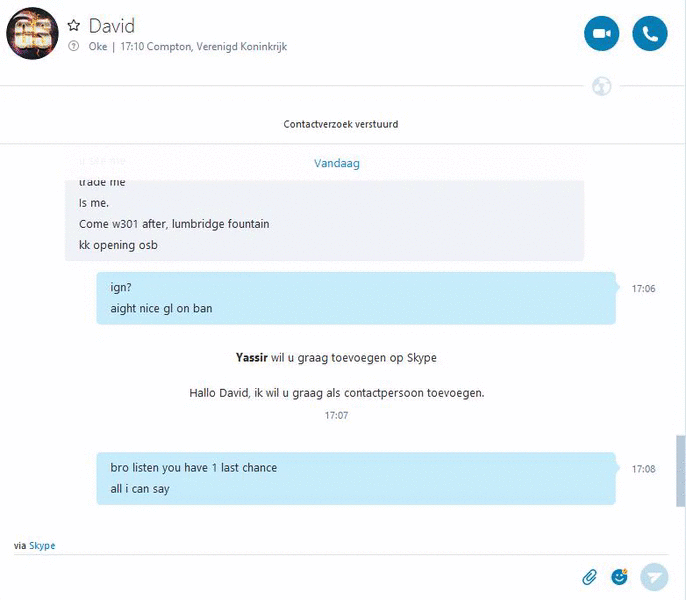This screenshot has width=686, height=600.
Task: Select the 'aight nice gl on ban' message
Action: coord(161,309)
